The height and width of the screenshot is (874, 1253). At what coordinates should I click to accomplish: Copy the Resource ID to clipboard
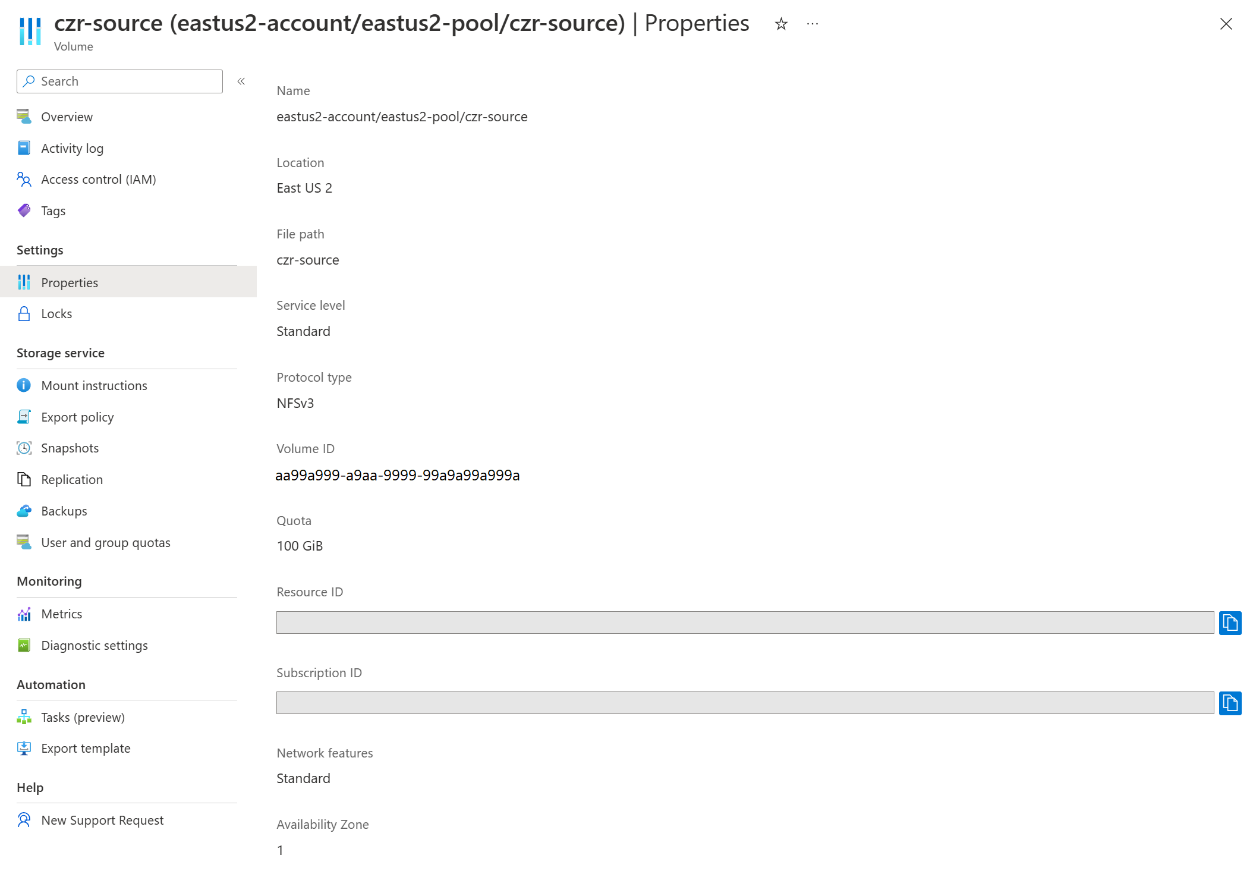[1230, 622]
